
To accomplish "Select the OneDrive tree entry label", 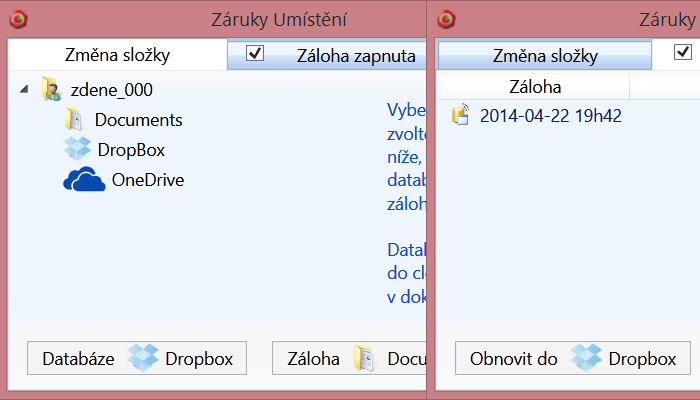I will 148,180.
